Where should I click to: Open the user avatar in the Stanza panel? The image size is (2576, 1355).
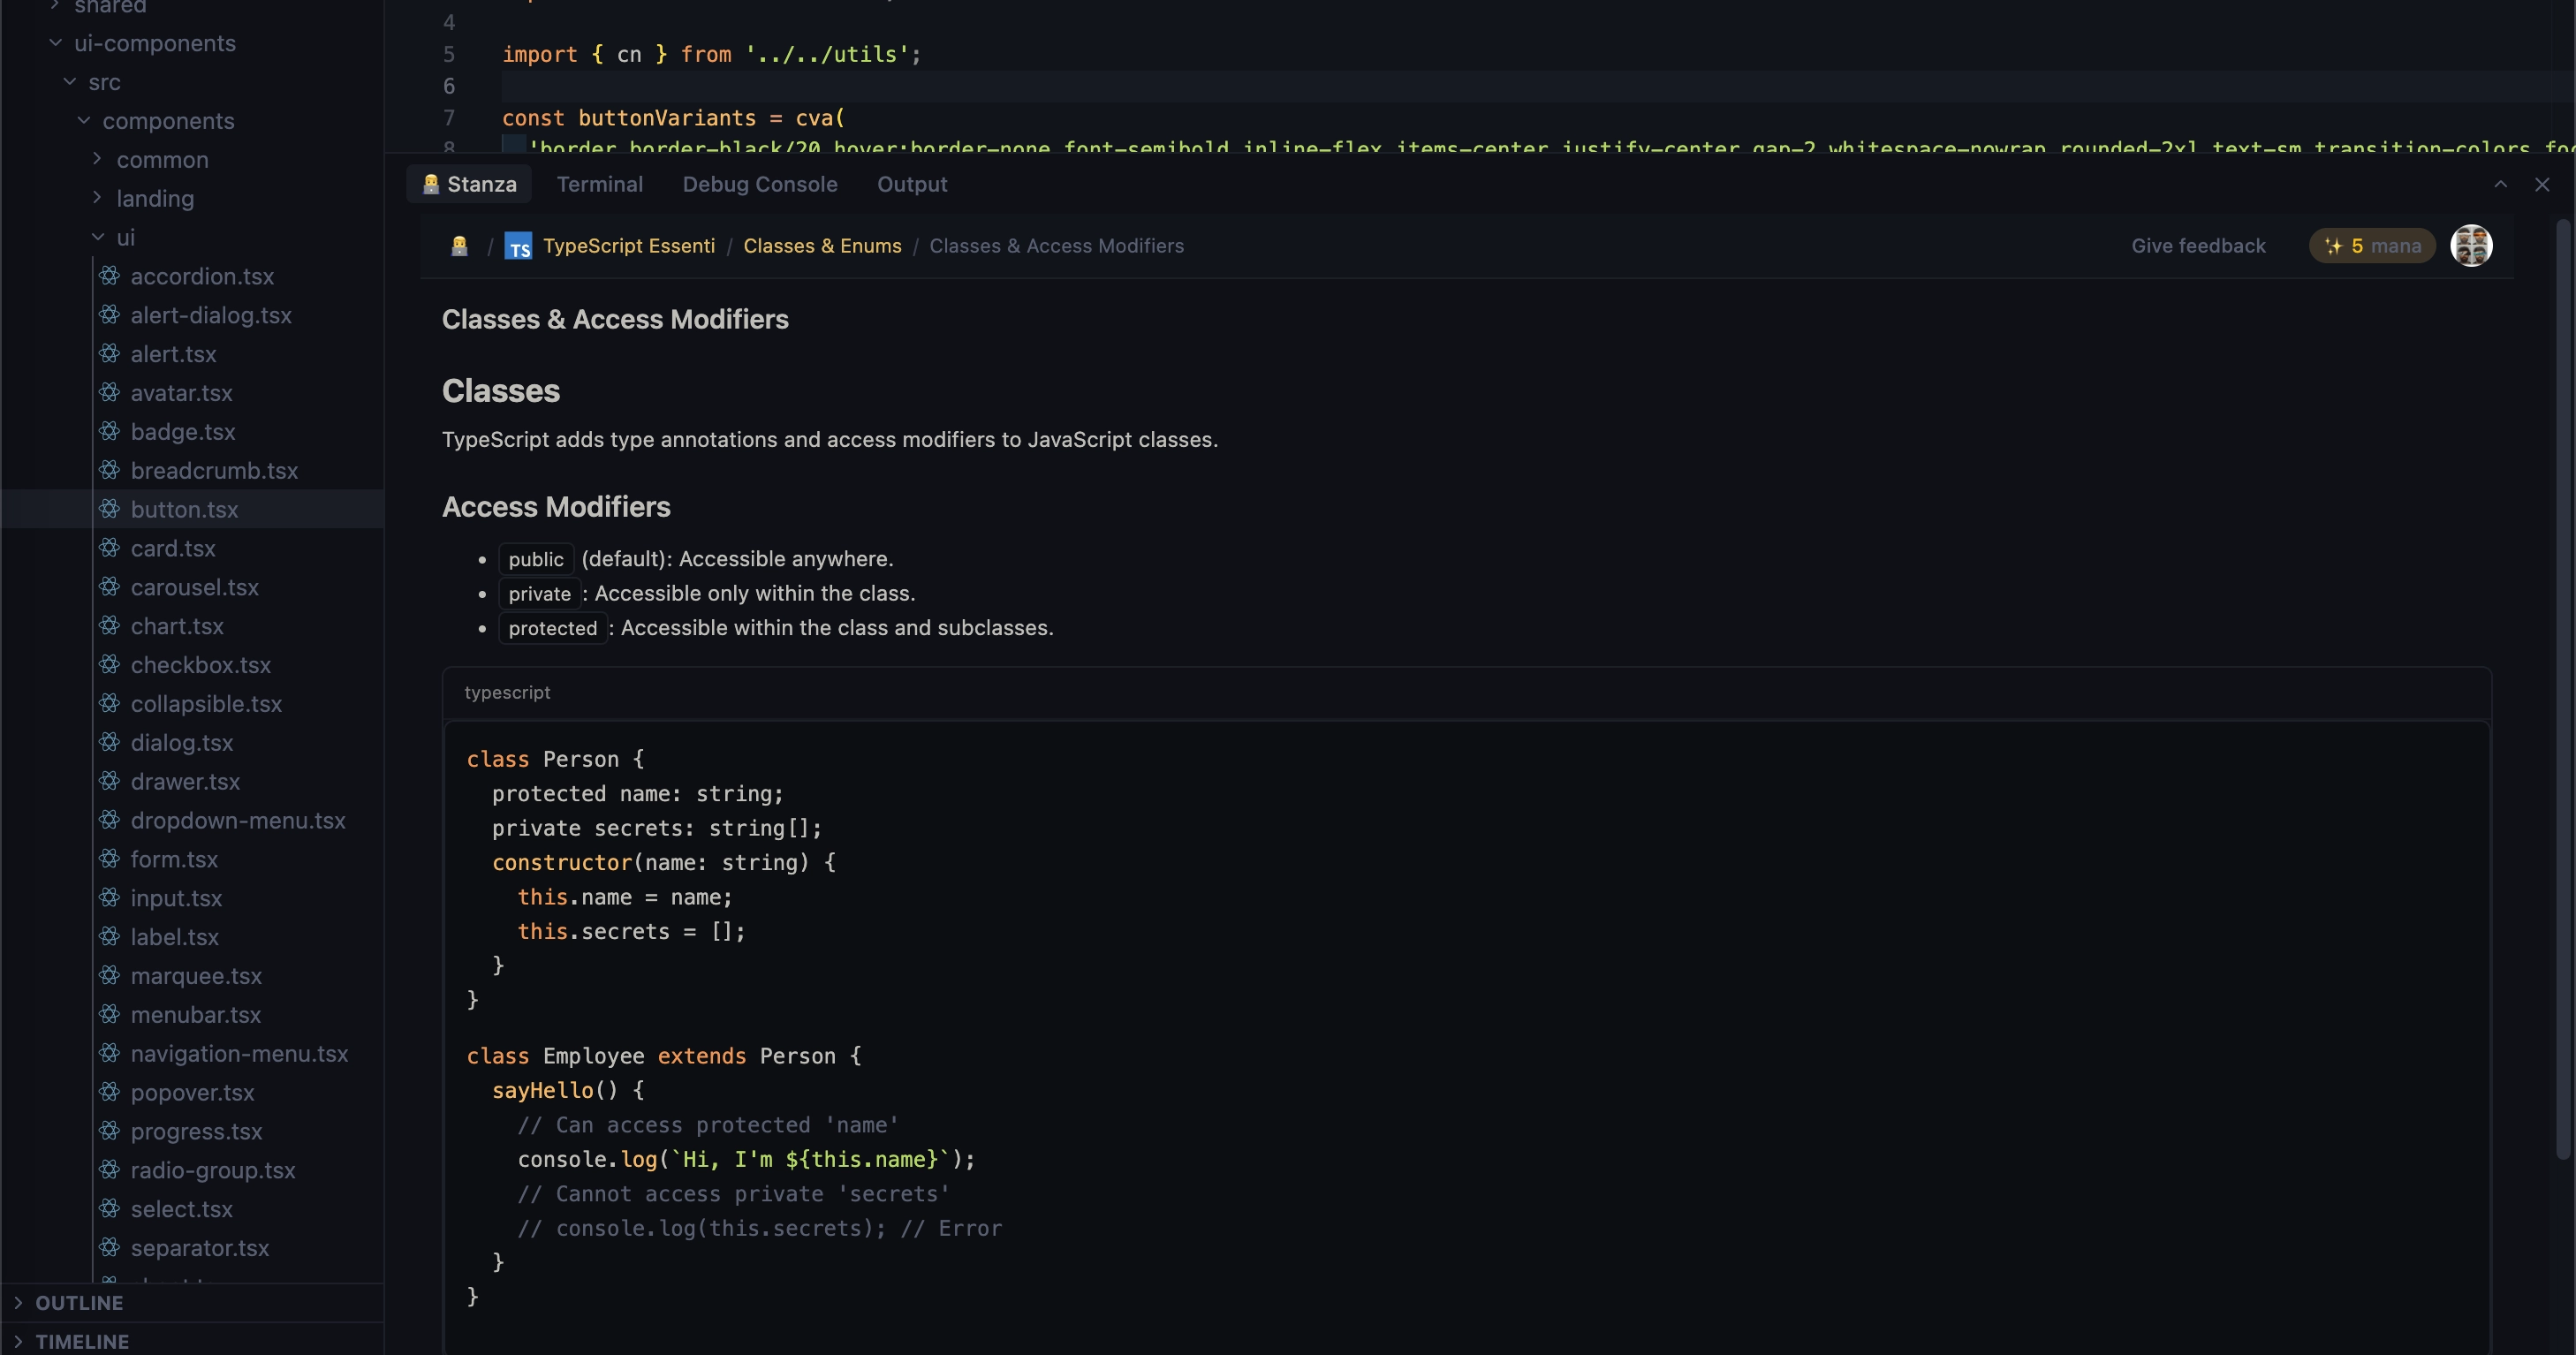(x=2472, y=245)
